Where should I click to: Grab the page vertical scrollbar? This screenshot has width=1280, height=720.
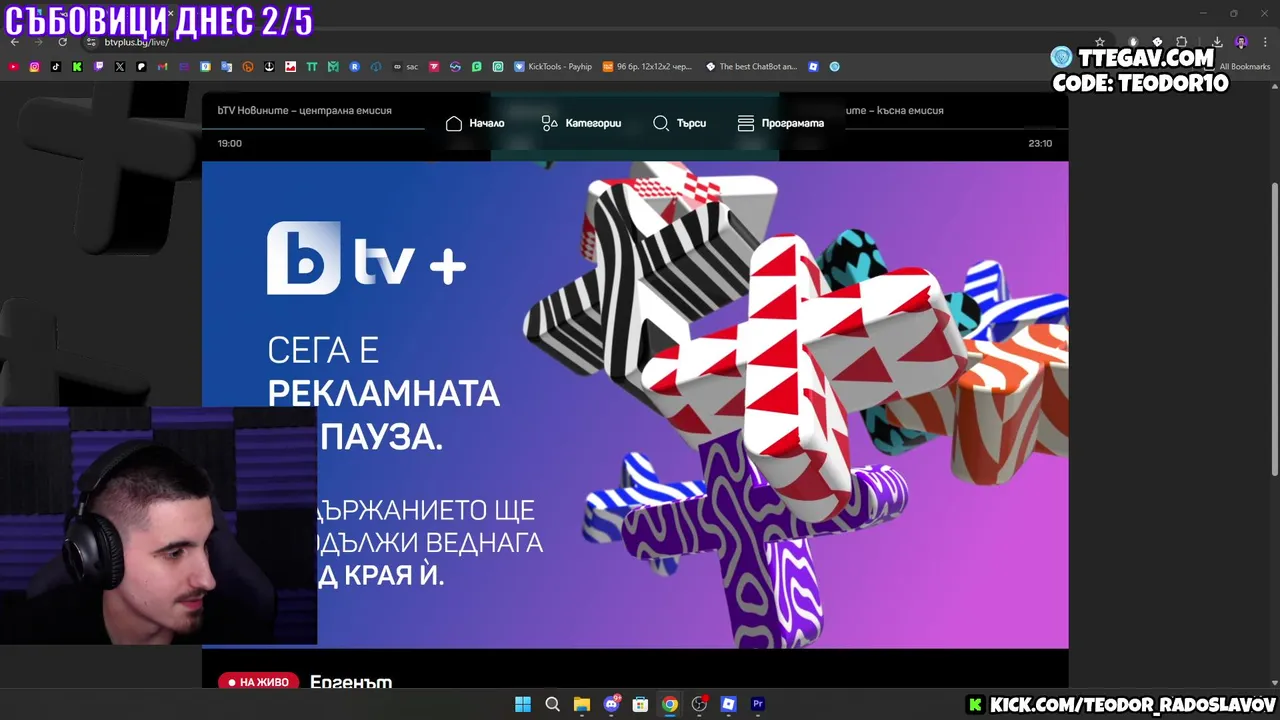click(1274, 330)
